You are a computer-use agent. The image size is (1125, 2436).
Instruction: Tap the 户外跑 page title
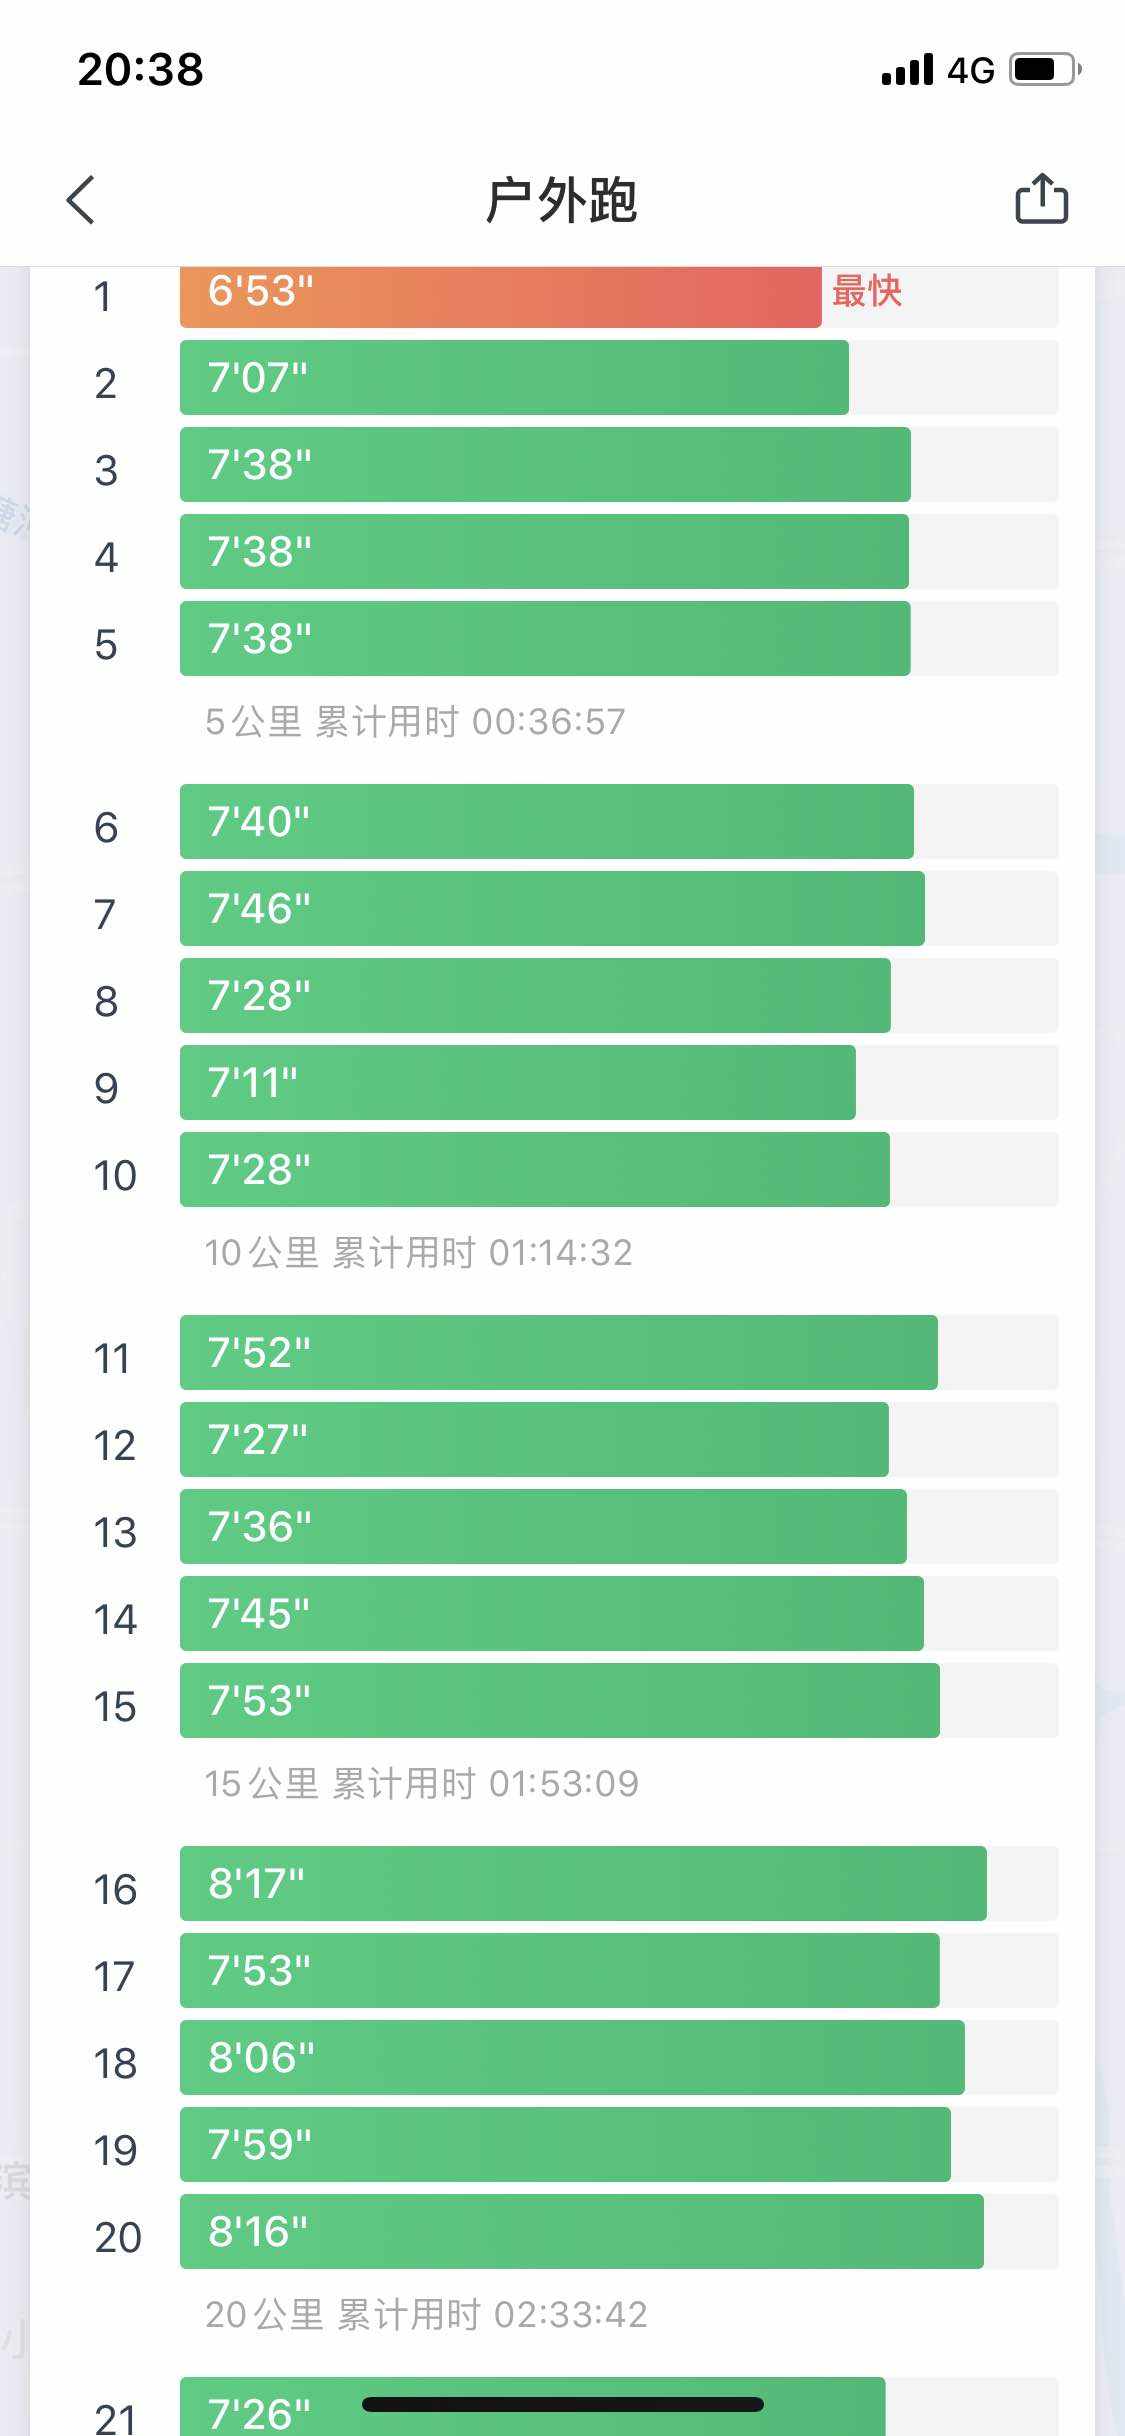click(x=561, y=200)
